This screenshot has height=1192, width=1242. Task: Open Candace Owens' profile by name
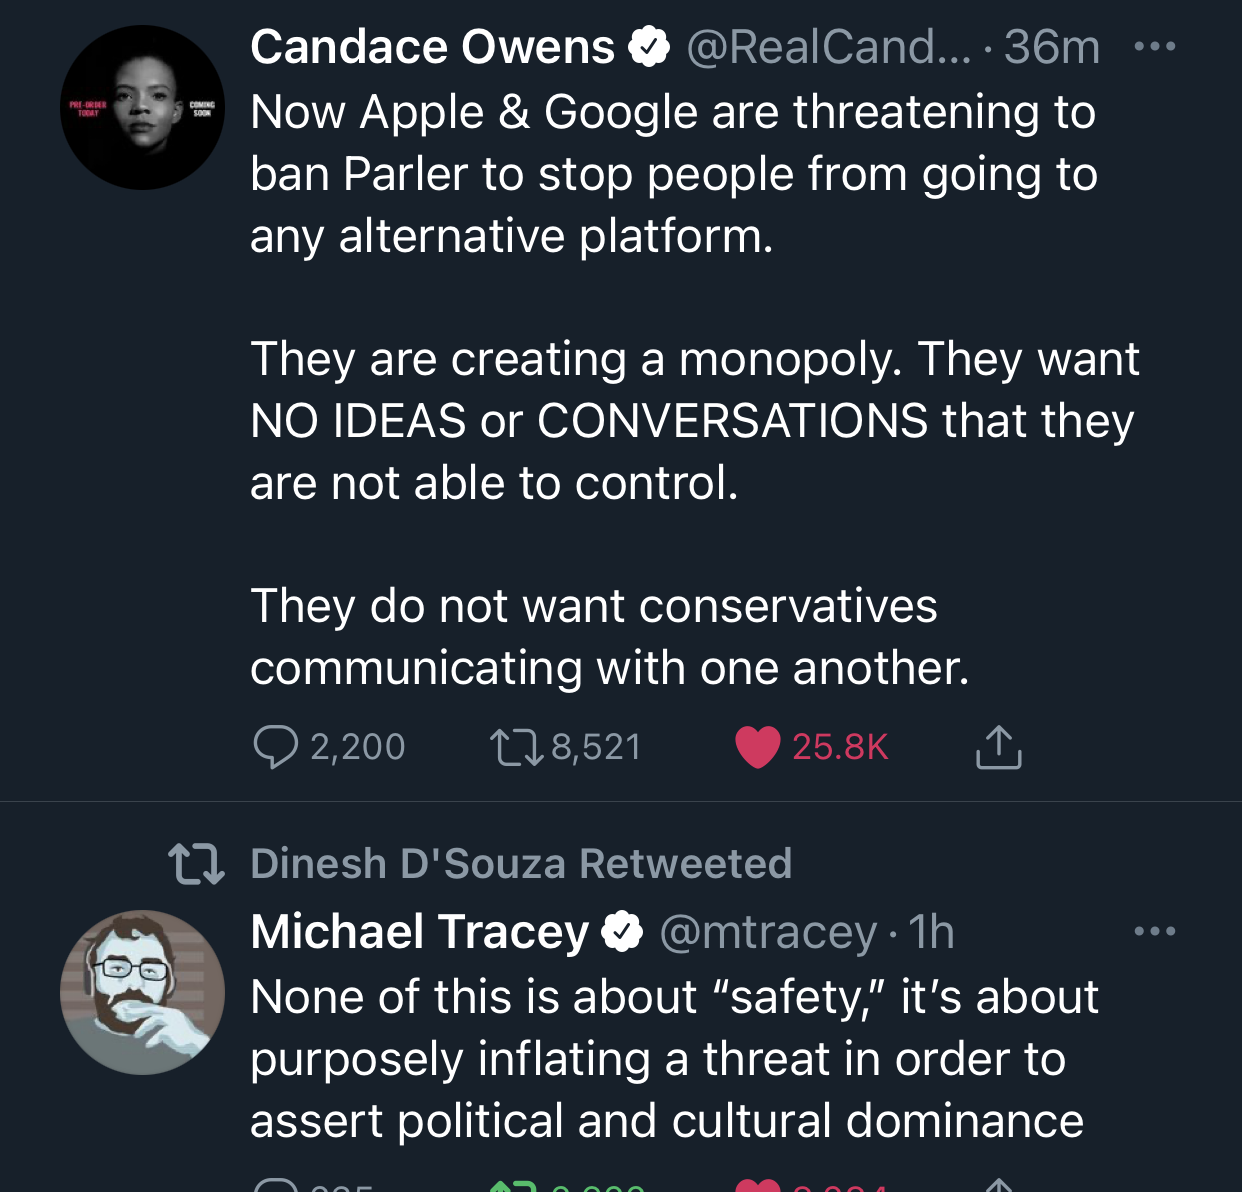[x=432, y=47]
